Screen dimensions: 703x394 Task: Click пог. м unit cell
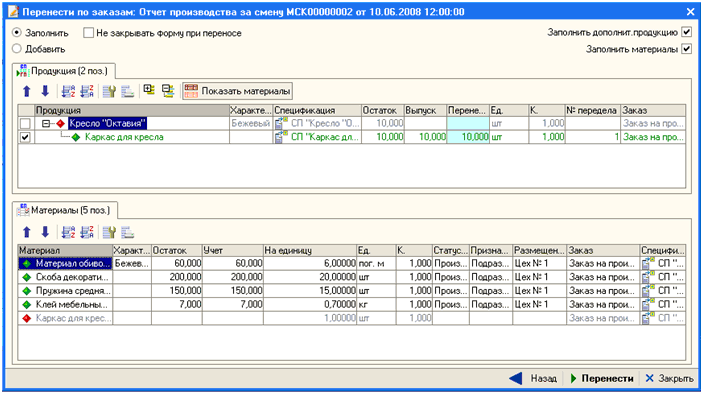(376, 264)
